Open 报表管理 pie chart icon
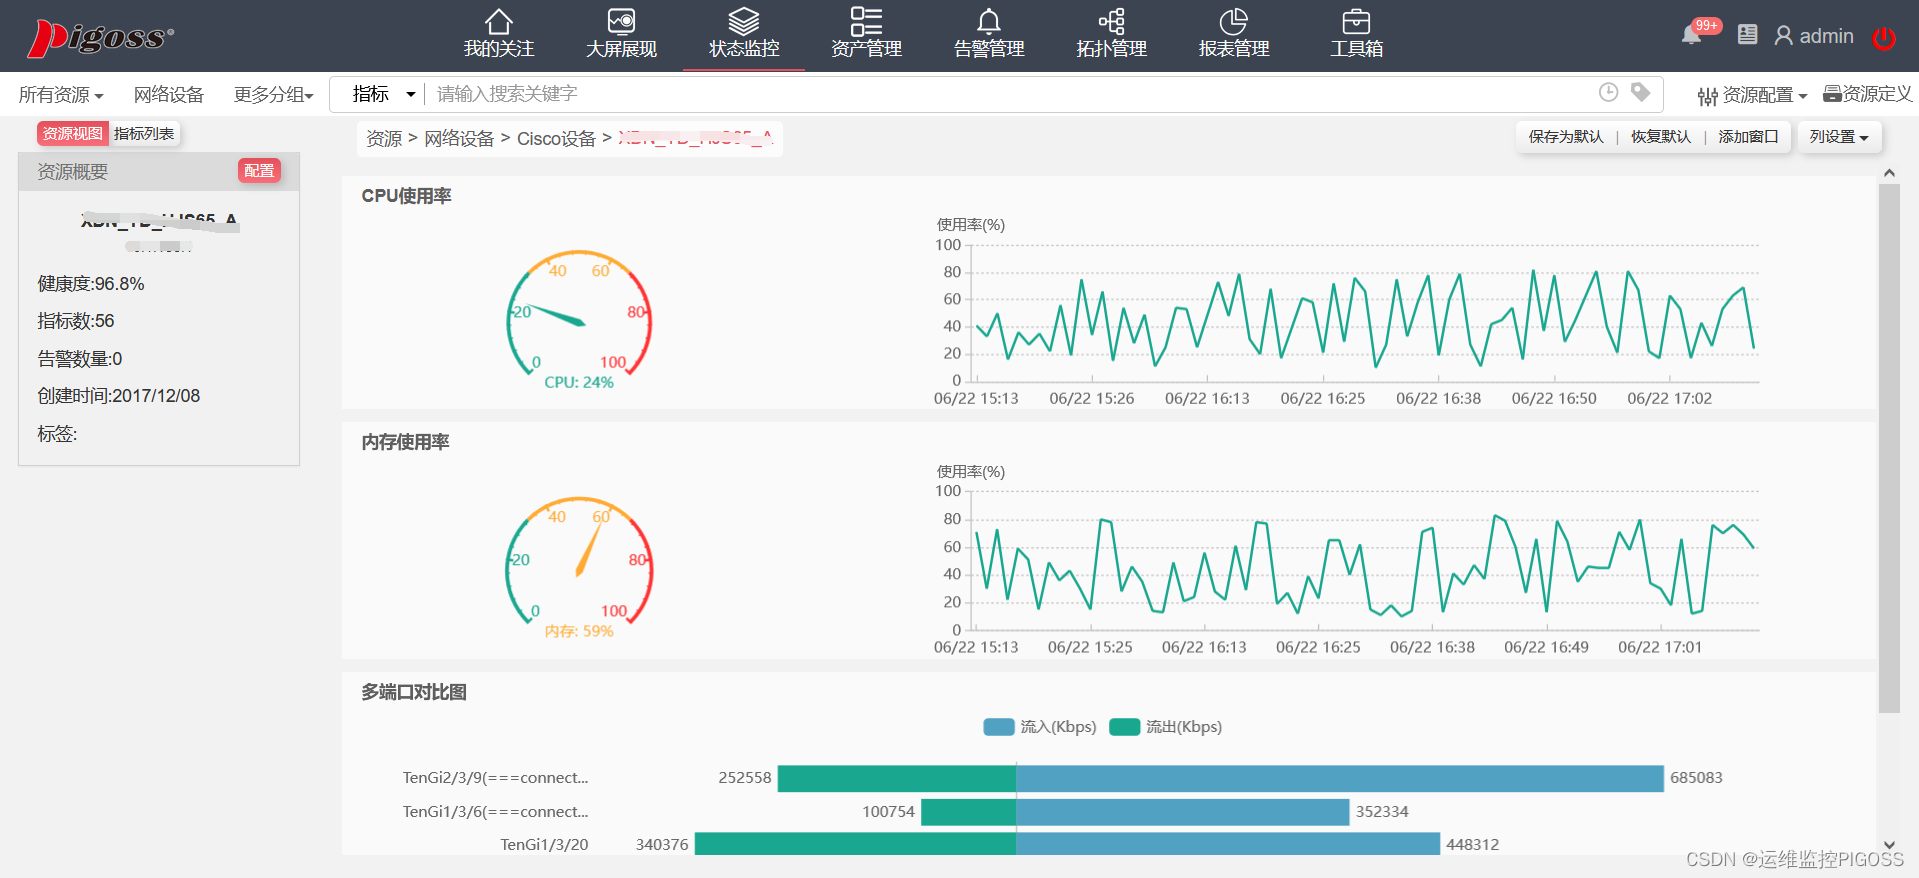Screen dimensions: 1919x878 (x=1234, y=21)
